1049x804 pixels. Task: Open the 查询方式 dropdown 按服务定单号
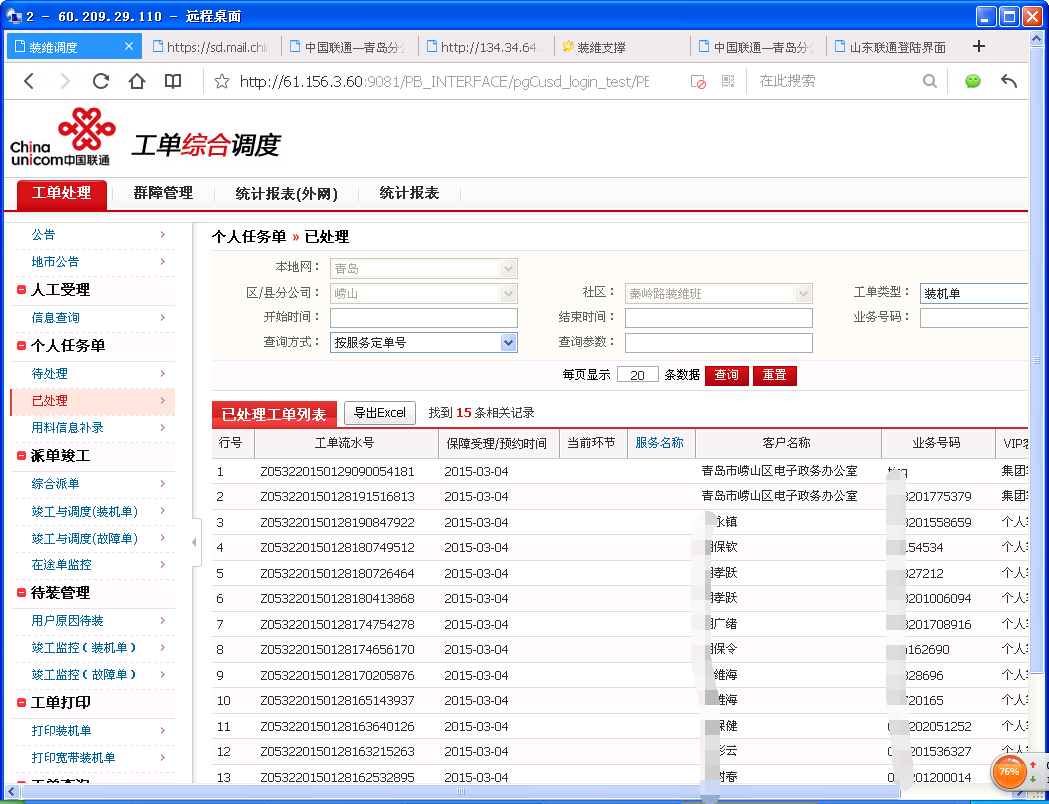pos(423,342)
